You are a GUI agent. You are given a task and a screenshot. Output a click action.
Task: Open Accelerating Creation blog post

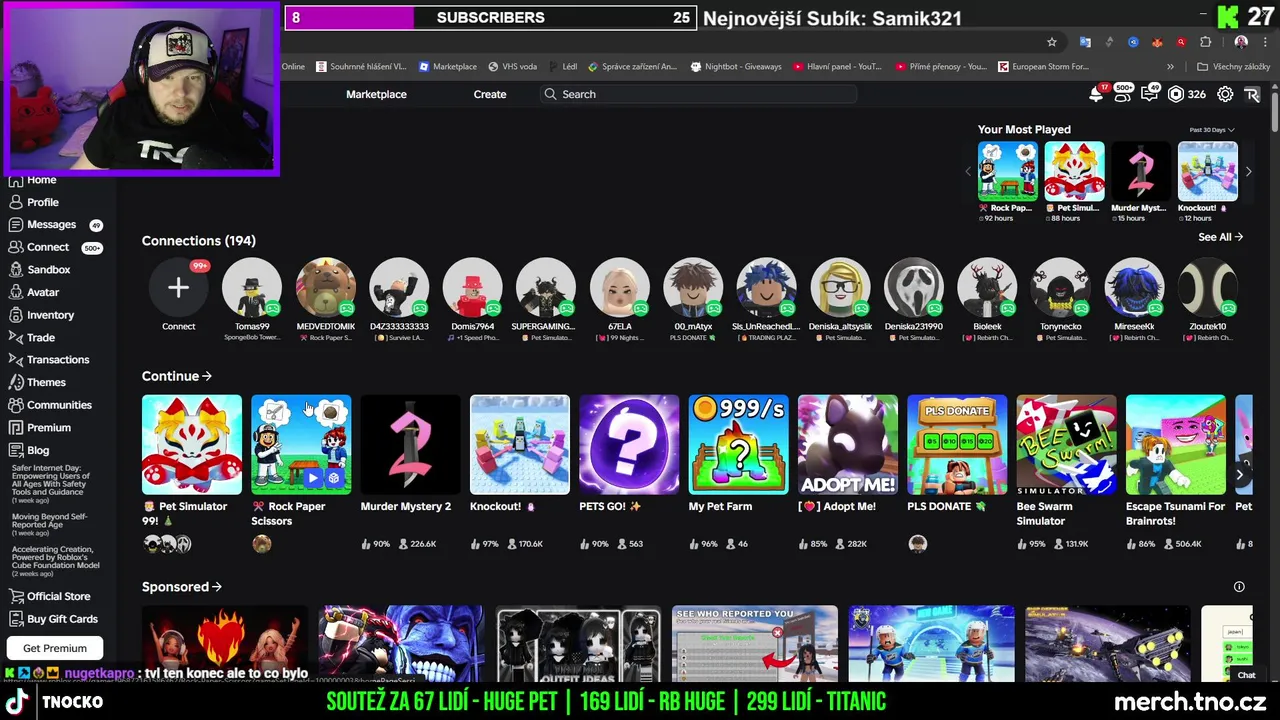point(55,562)
